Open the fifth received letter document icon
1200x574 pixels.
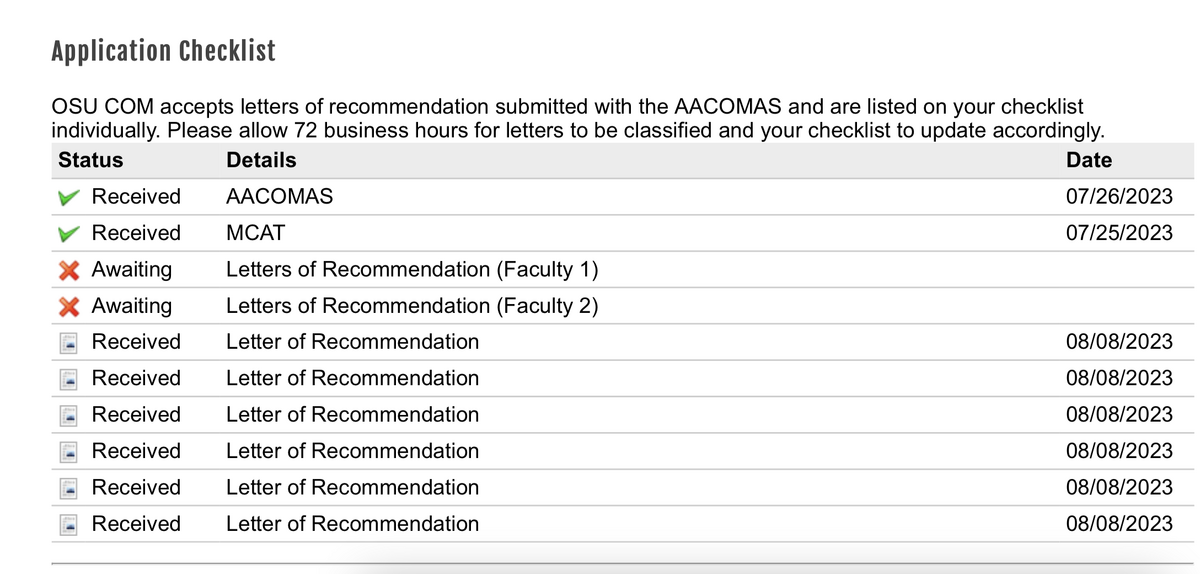coord(69,488)
